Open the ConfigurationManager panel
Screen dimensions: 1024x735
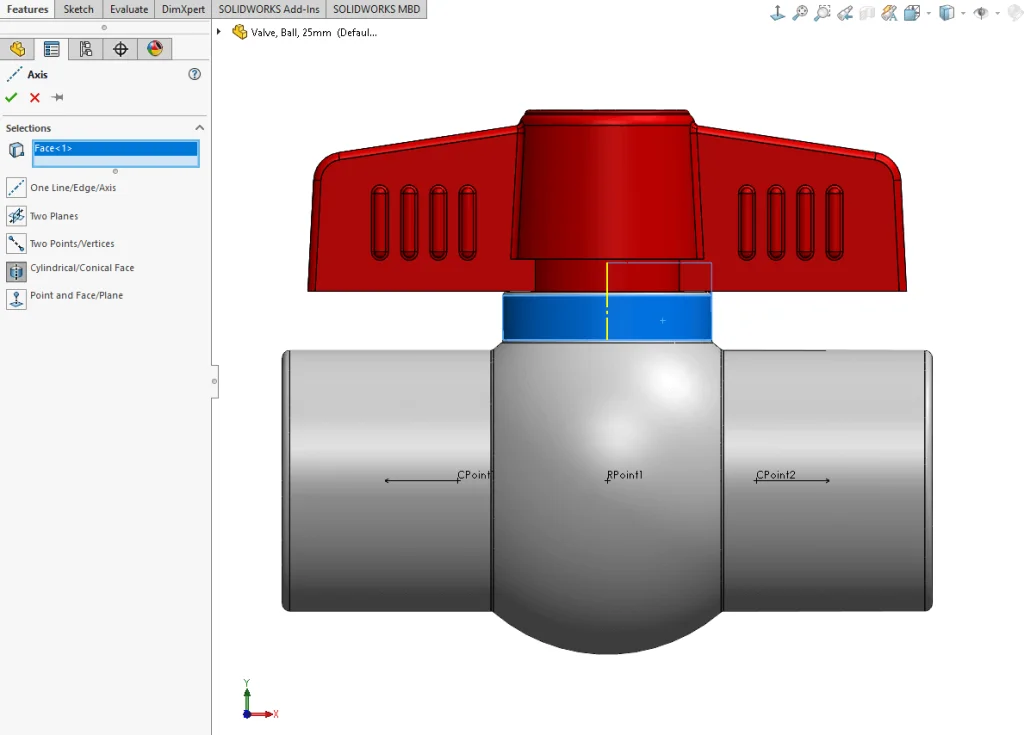point(86,48)
